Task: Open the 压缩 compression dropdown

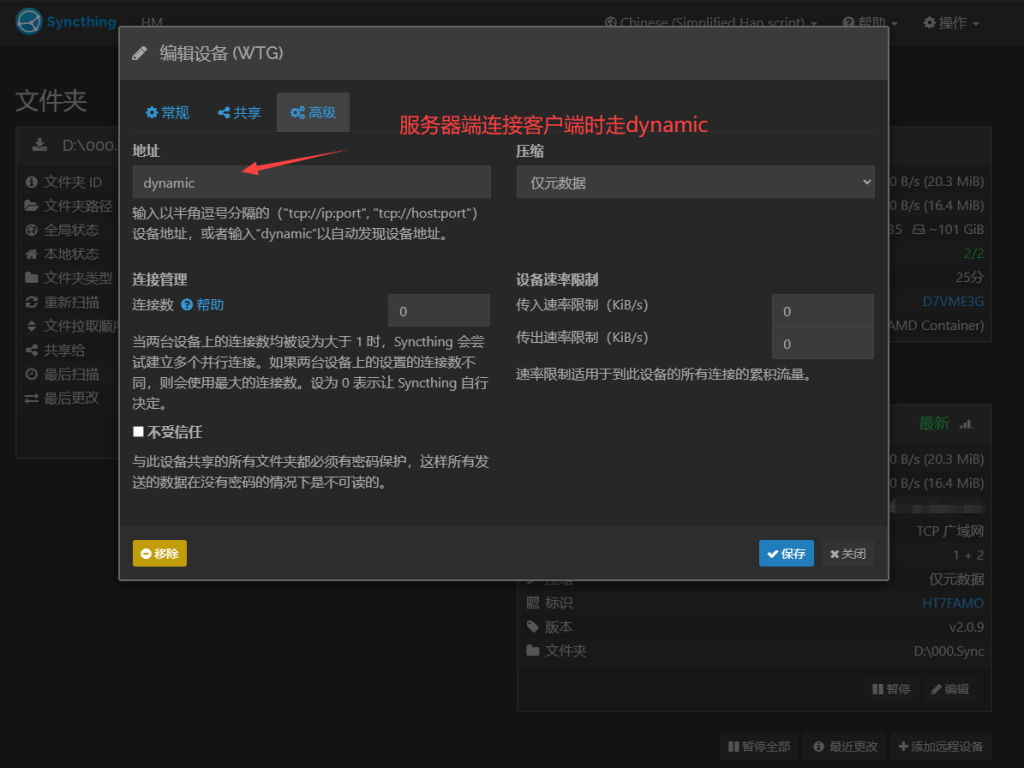Action: 695,182
